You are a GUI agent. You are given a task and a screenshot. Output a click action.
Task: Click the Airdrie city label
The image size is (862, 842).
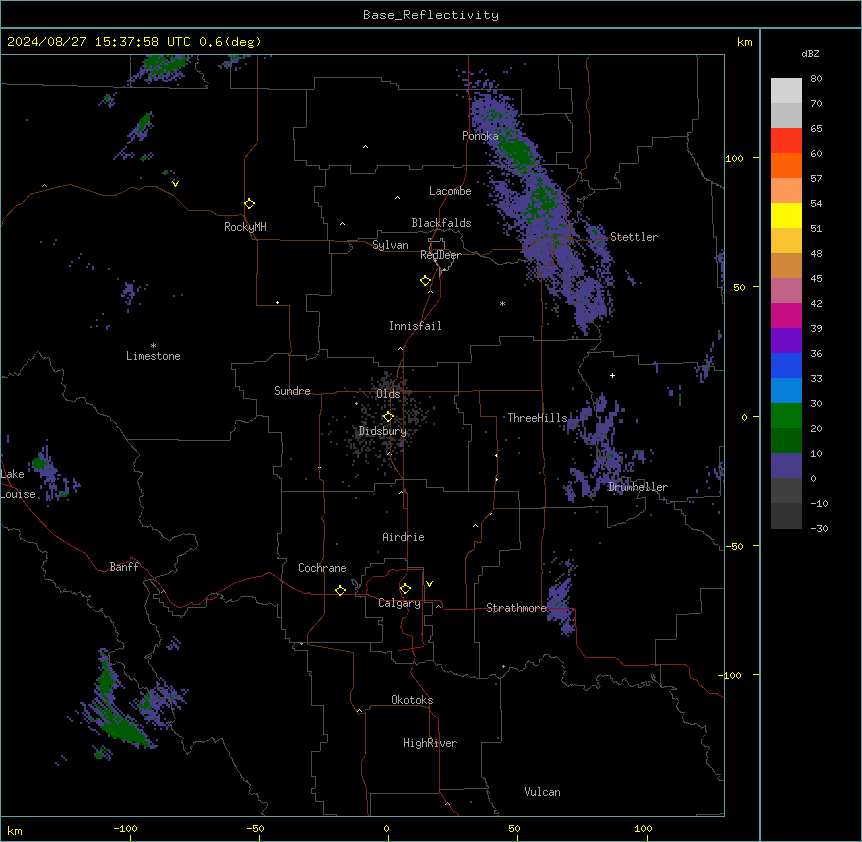tap(404, 537)
